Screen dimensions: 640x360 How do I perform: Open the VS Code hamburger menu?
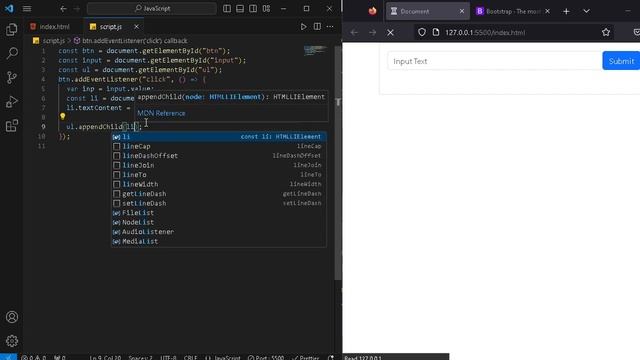[x=27, y=9]
